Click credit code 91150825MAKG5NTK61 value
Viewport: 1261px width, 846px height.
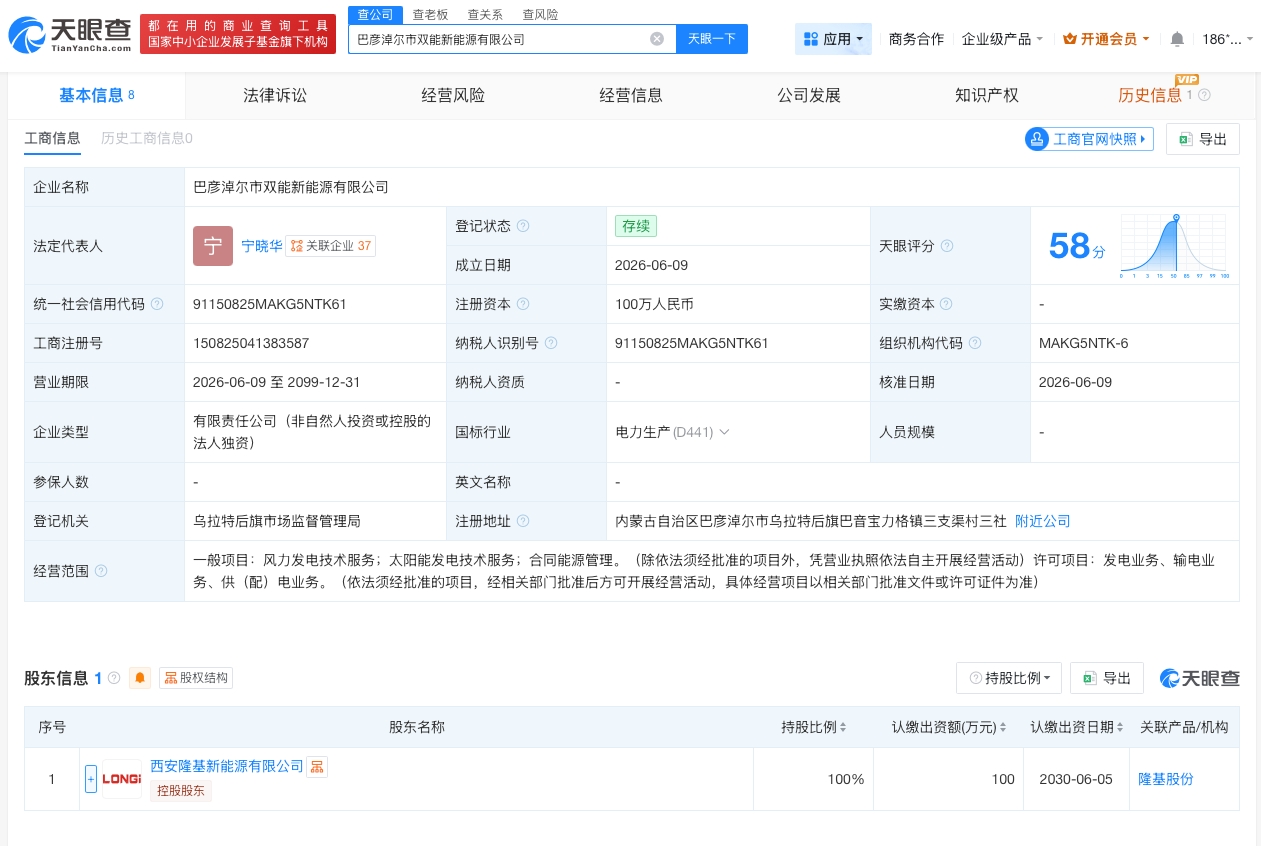(270, 304)
